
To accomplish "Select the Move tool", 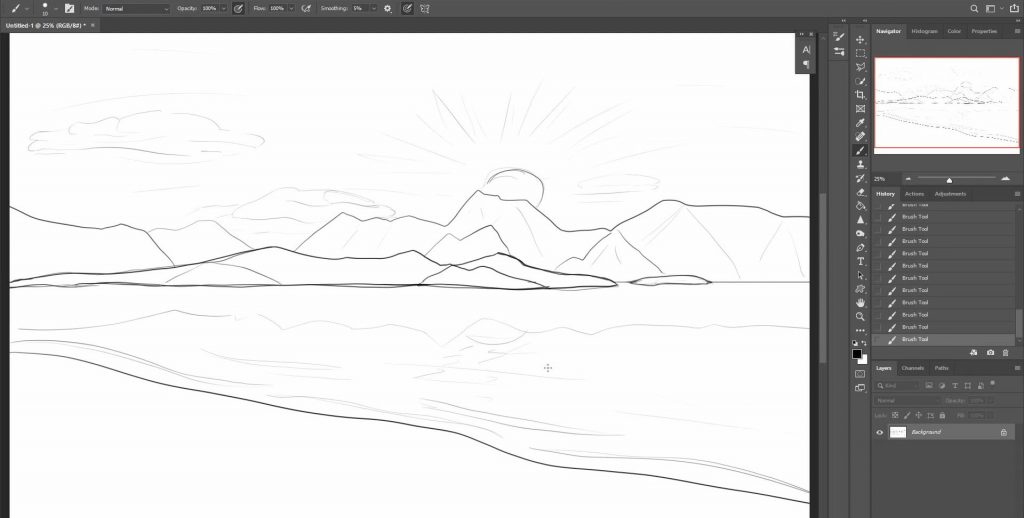I will (860, 40).
